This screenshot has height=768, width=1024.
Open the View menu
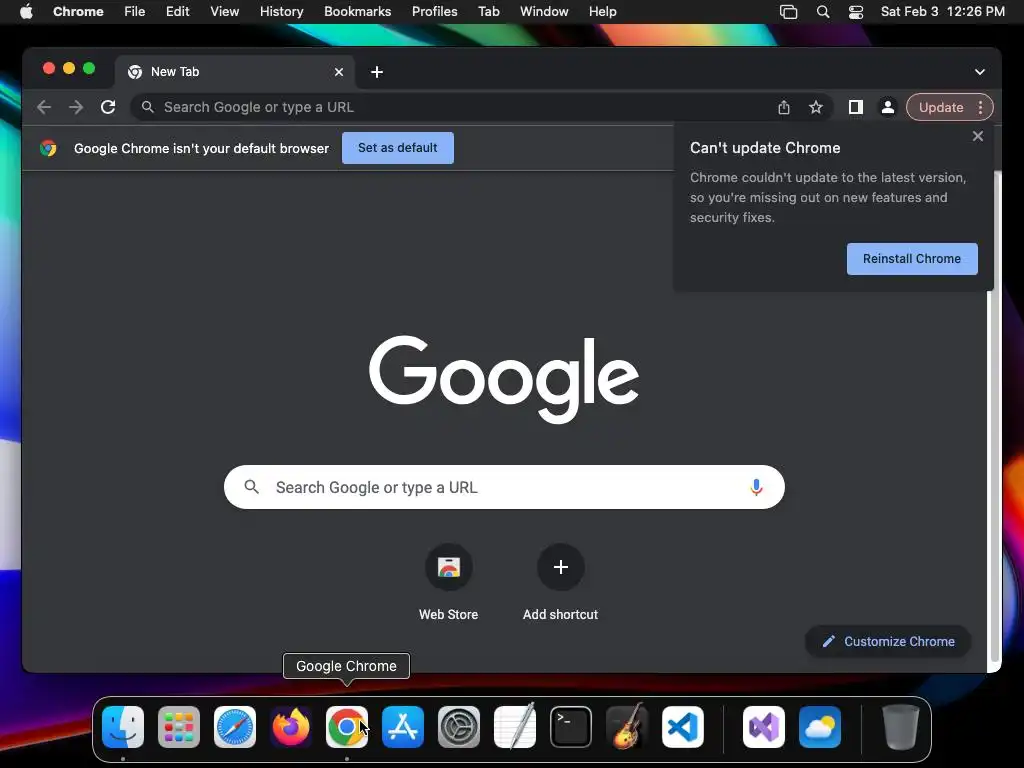[225, 12]
